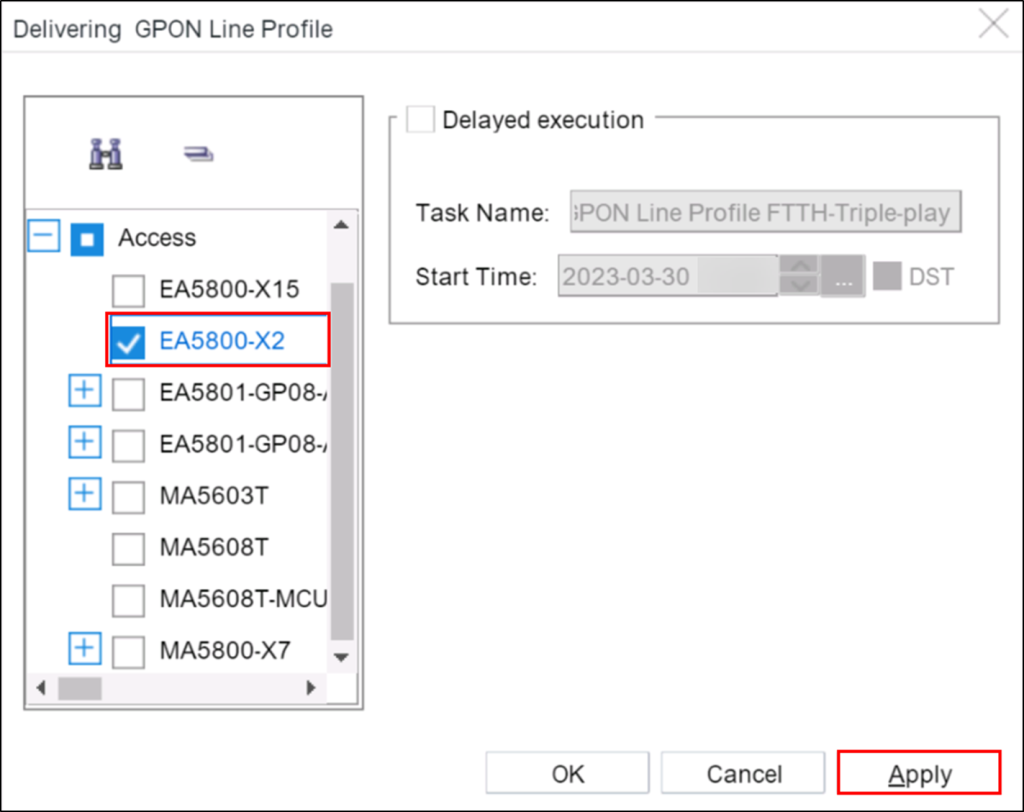The height and width of the screenshot is (812, 1024).
Task: Expand the MA5603T tree node
Action: pos(85,494)
